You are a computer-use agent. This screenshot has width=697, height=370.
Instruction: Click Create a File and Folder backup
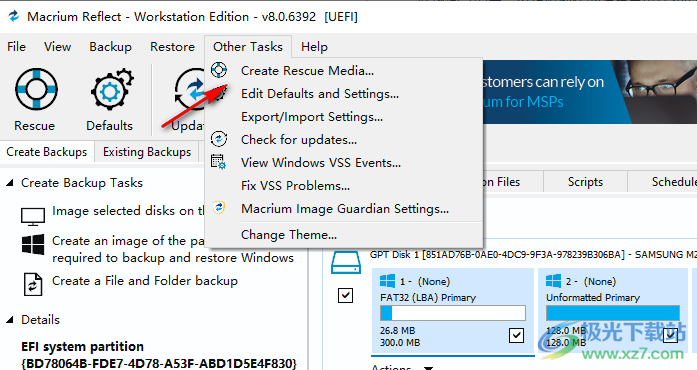[x=145, y=281]
